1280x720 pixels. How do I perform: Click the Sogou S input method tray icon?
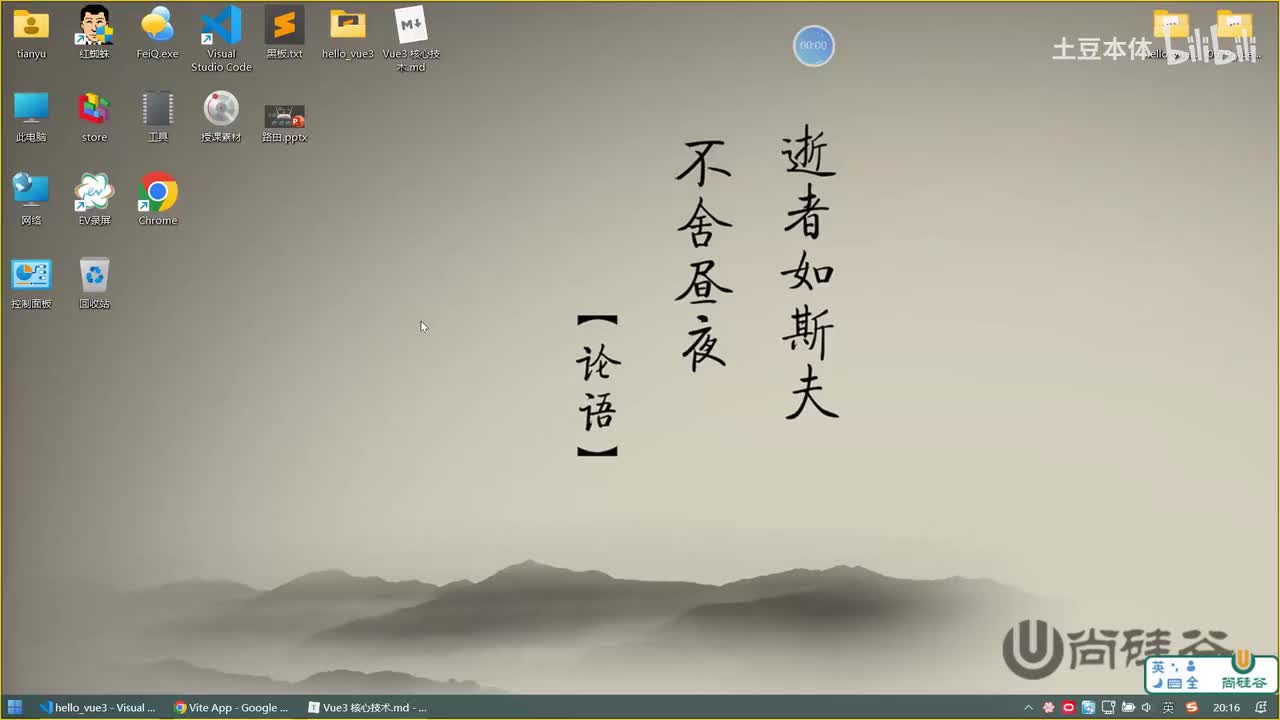pyautogui.click(x=1192, y=708)
